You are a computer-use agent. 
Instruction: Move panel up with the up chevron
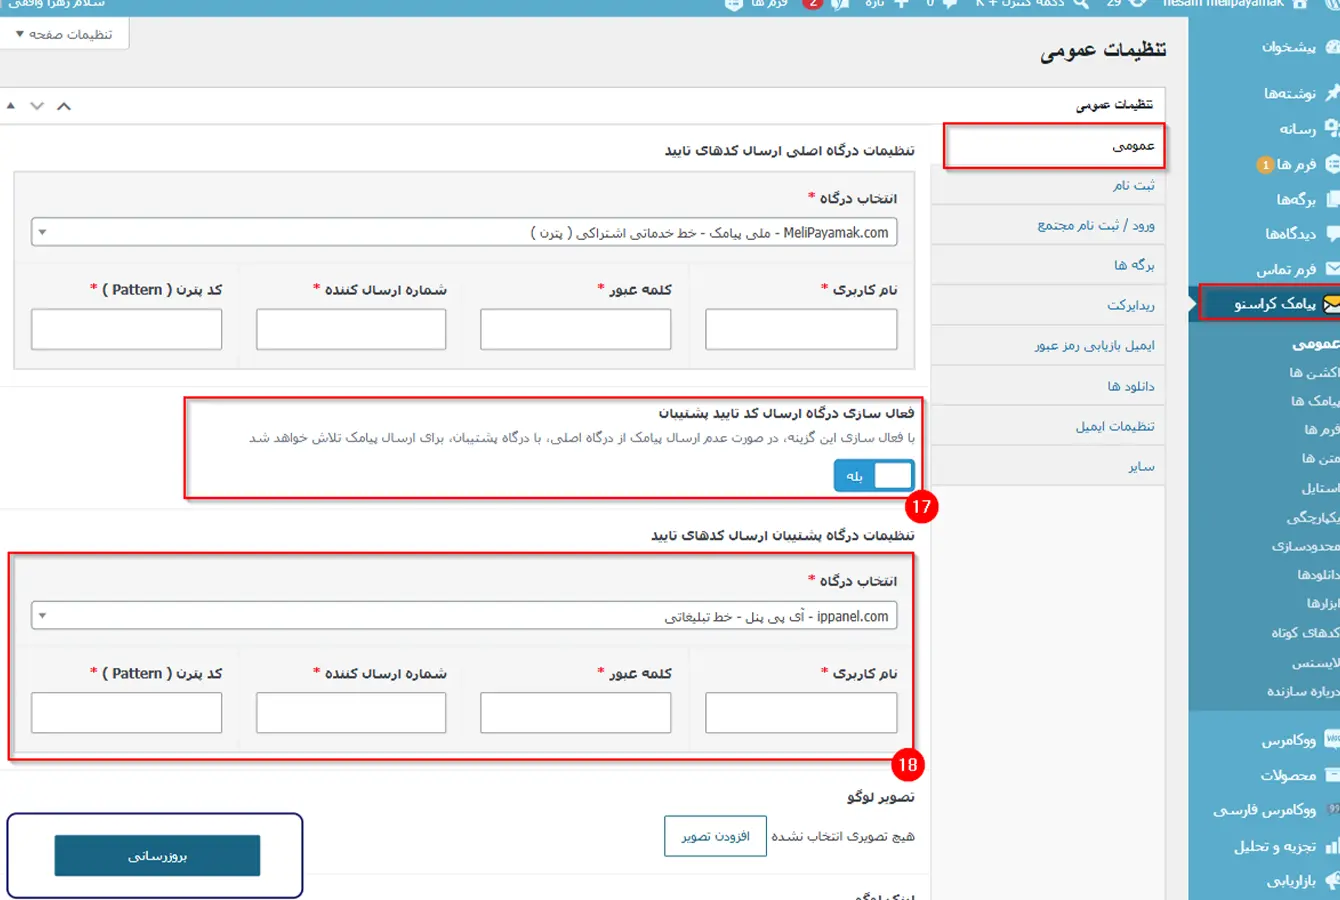coord(64,106)
